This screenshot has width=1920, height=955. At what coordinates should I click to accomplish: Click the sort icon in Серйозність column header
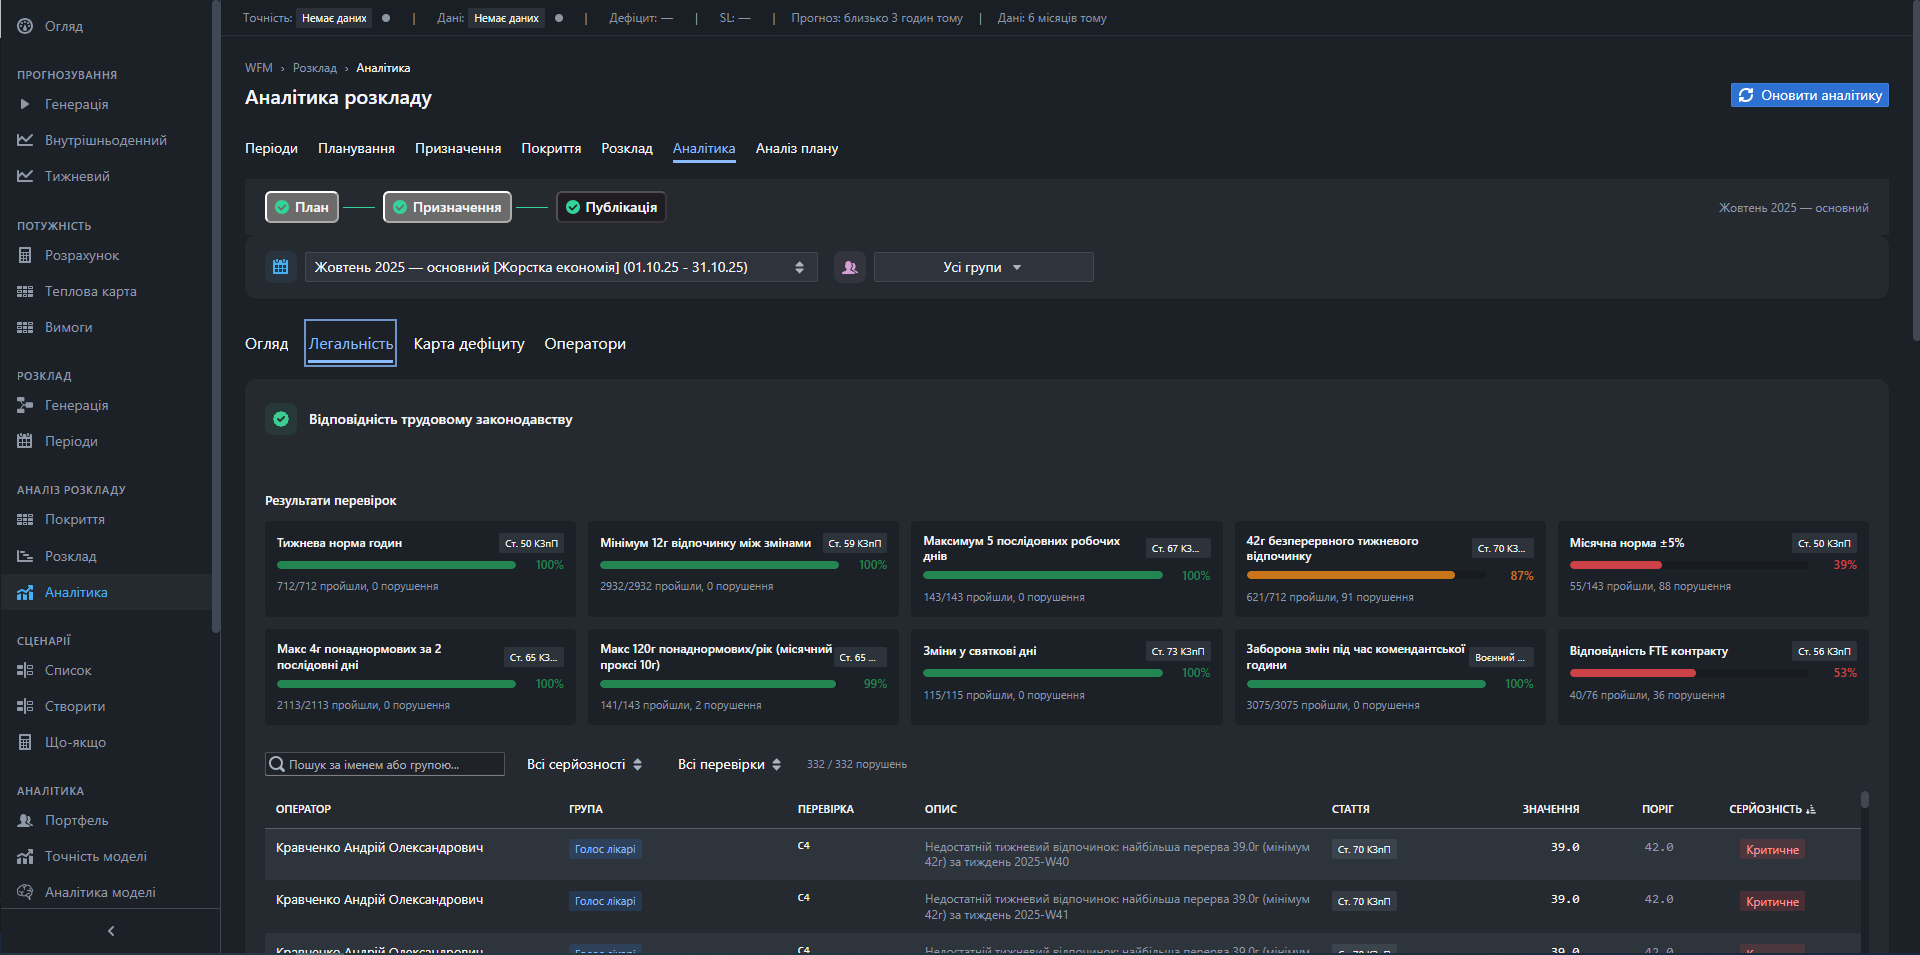(x=1811, y=810)
